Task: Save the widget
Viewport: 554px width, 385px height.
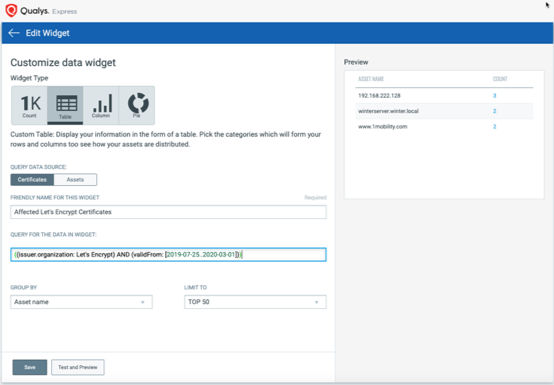Action: click(30, 367)
